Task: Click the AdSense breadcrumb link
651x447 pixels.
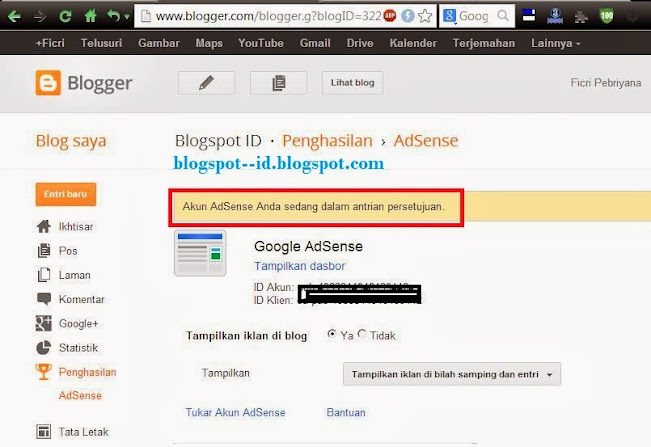Action: point(426,141)
